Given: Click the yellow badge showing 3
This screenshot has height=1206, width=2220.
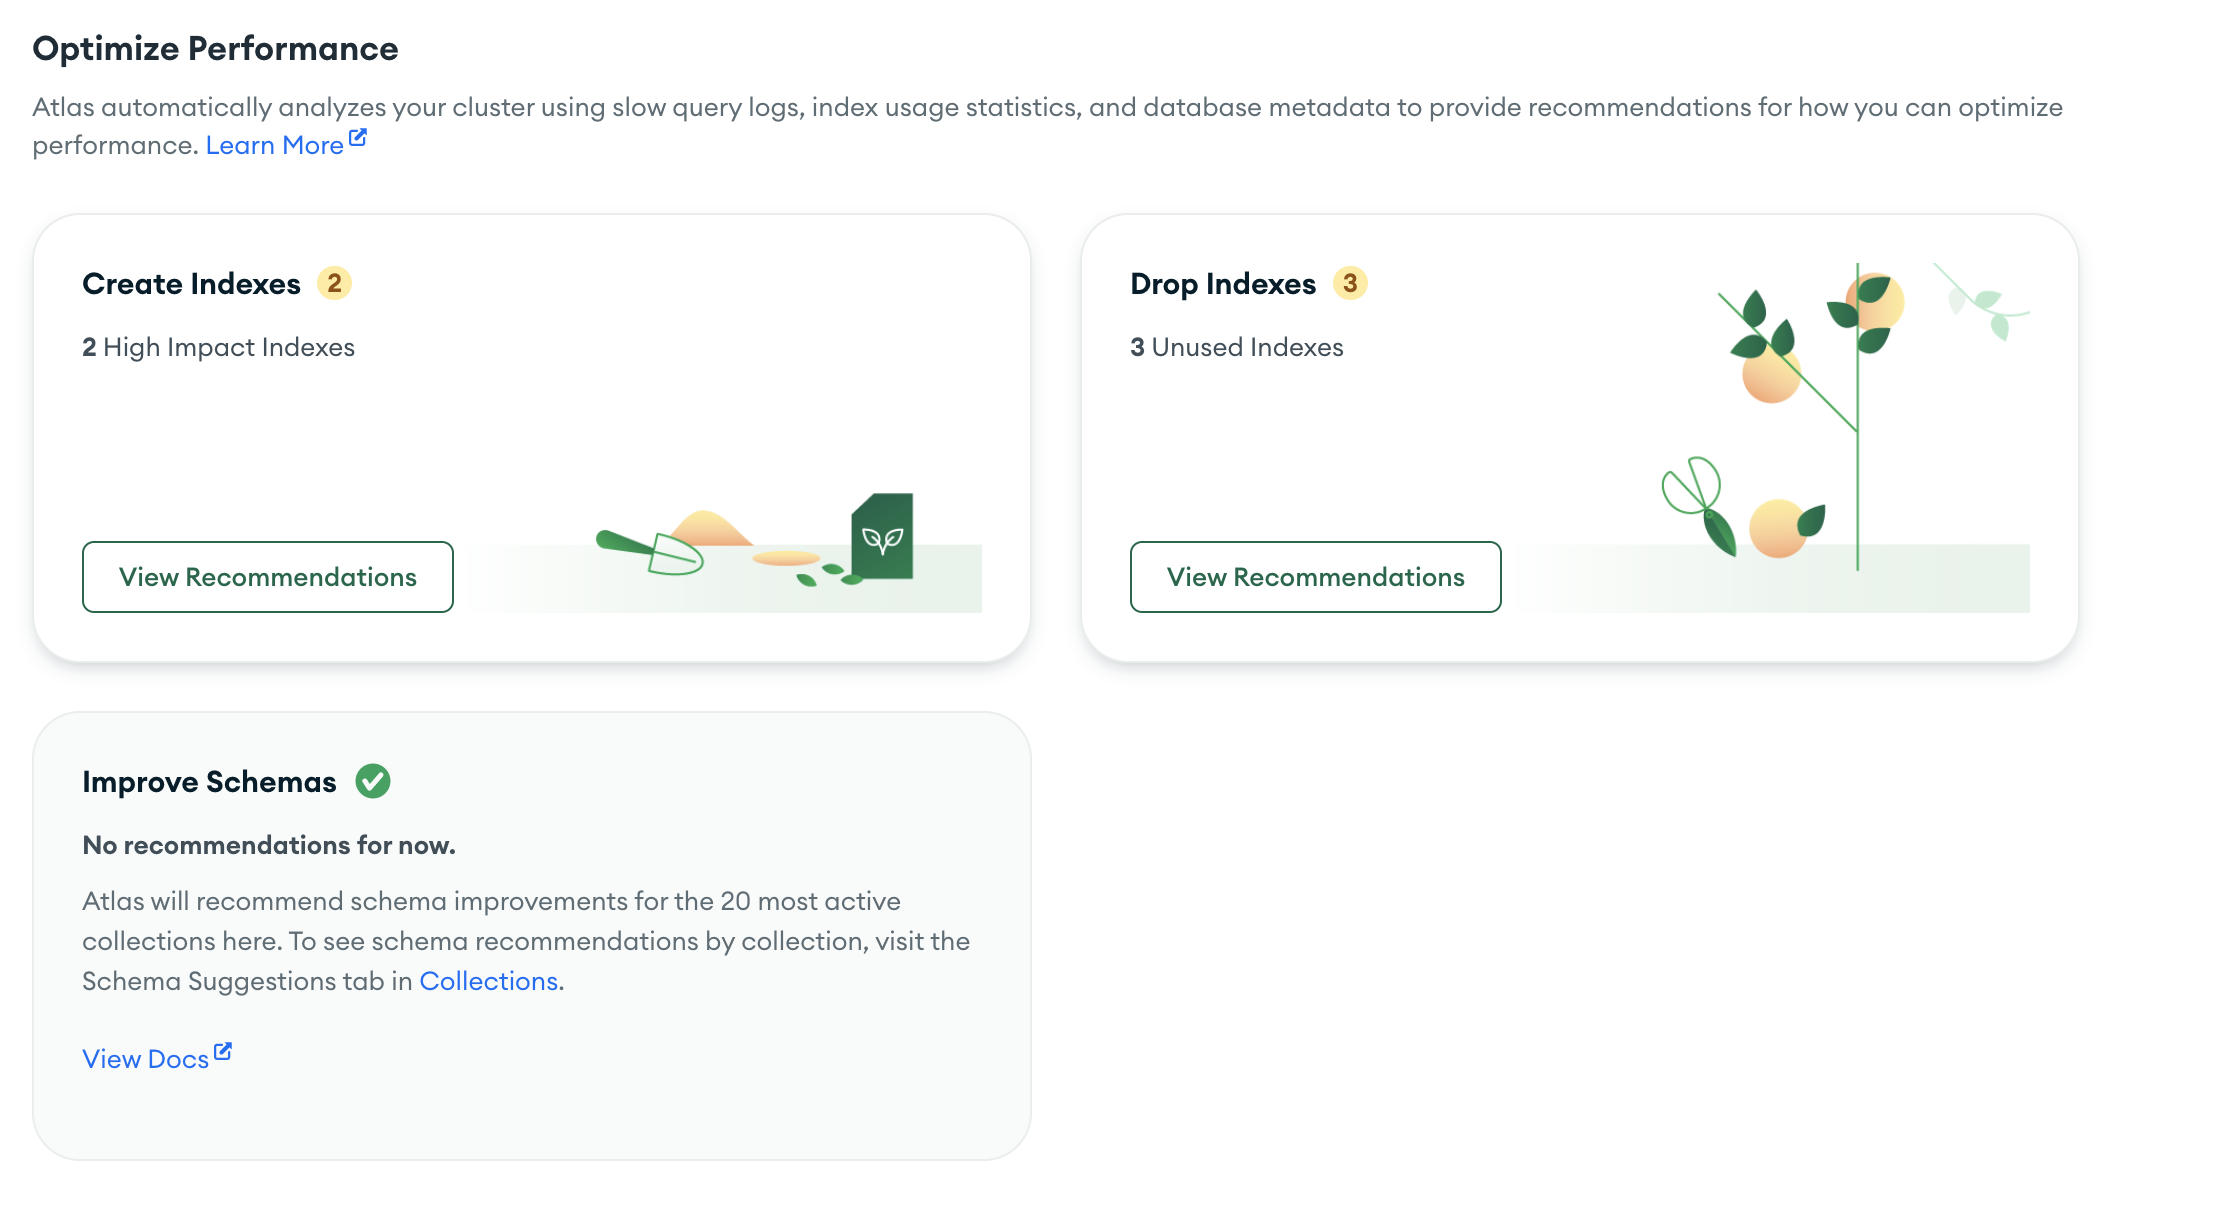Looking at the screenshot, I should click(x=1350, y=284).
